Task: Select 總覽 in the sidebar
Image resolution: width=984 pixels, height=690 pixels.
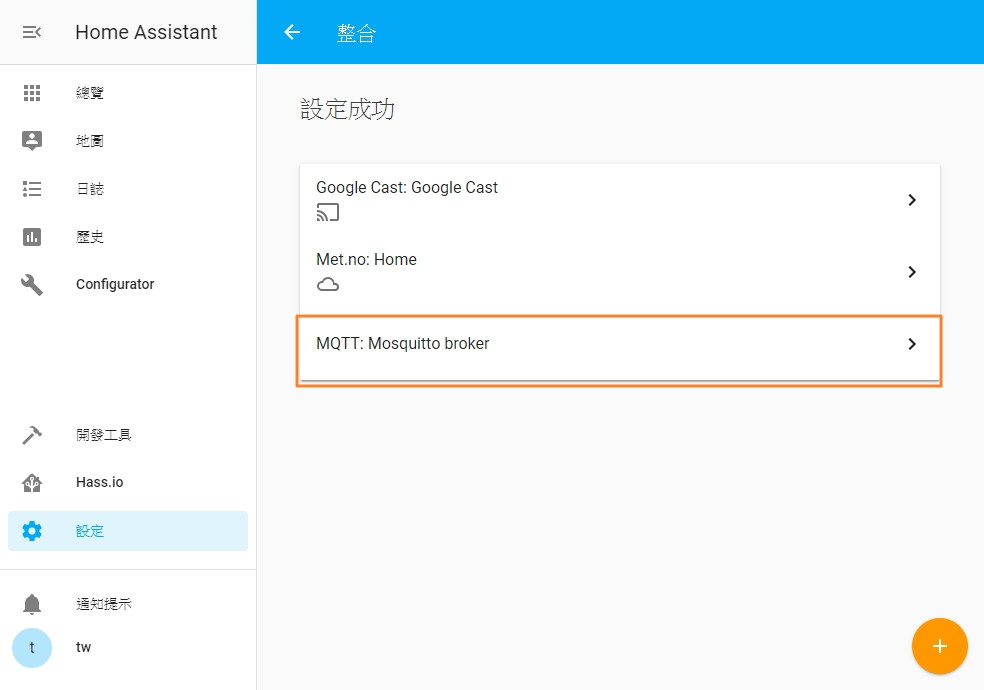Action: coord(128,93)
